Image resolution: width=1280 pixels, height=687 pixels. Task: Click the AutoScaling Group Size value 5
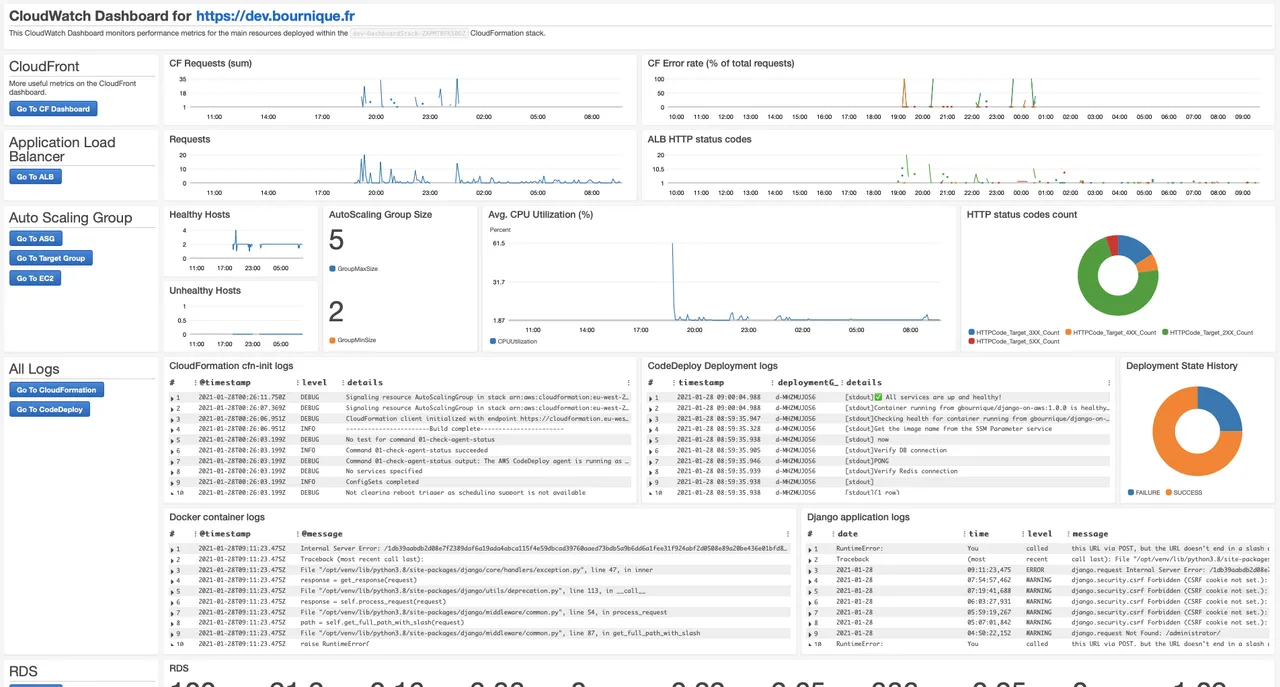[x=336, y=240]
